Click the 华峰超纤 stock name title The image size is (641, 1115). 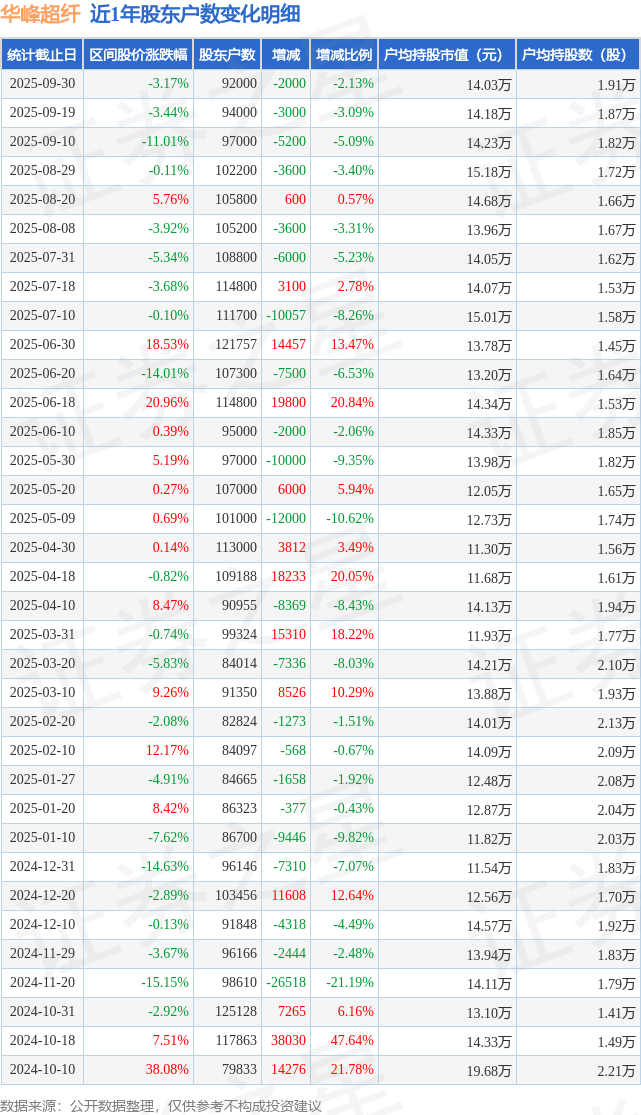[41, 15]
